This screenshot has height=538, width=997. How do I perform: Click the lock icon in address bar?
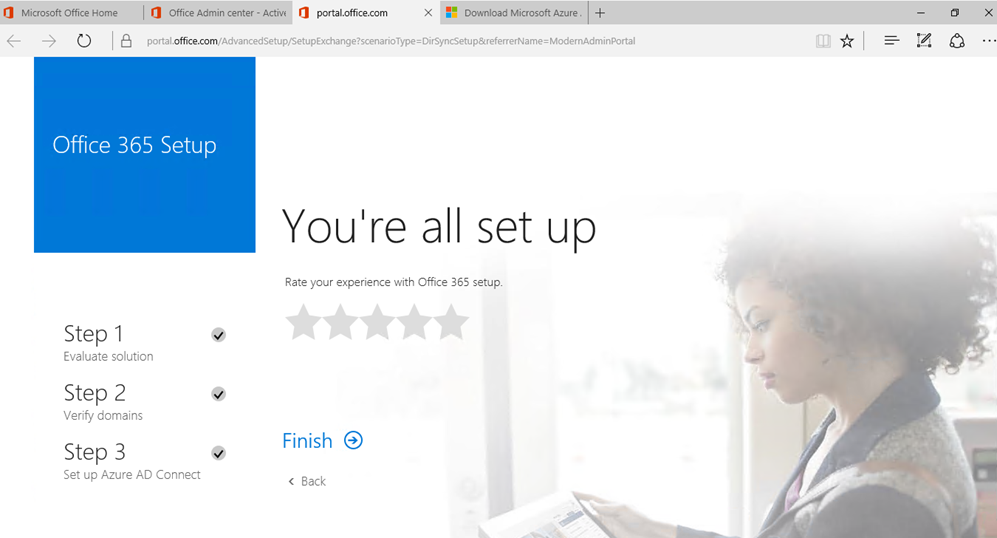tap(126, 41)
